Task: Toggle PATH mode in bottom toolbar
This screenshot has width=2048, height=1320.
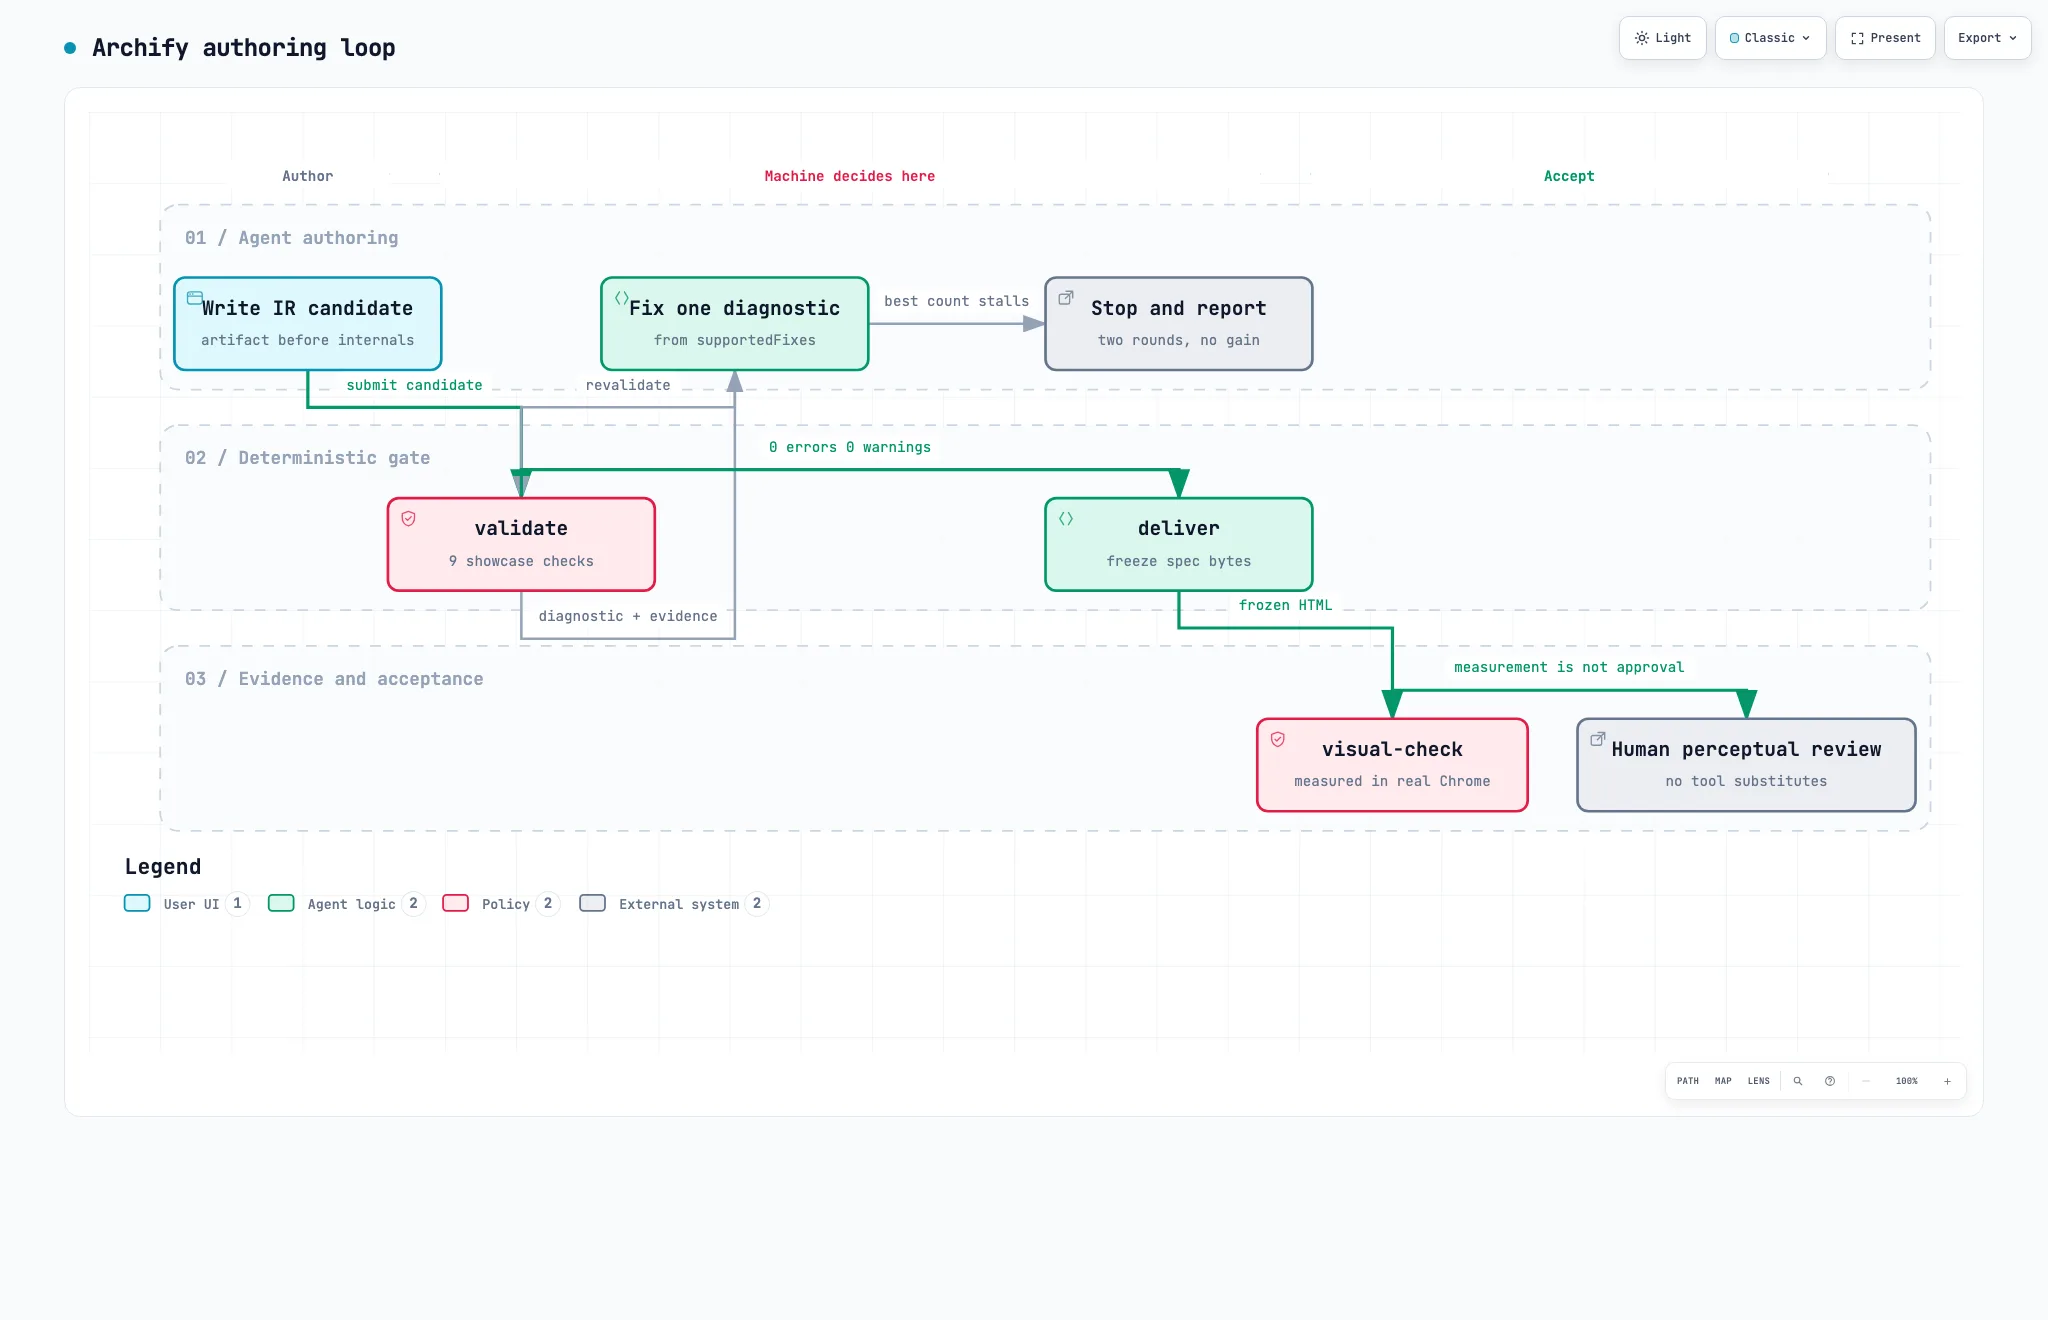Action: click(x=1688, y=1081)
